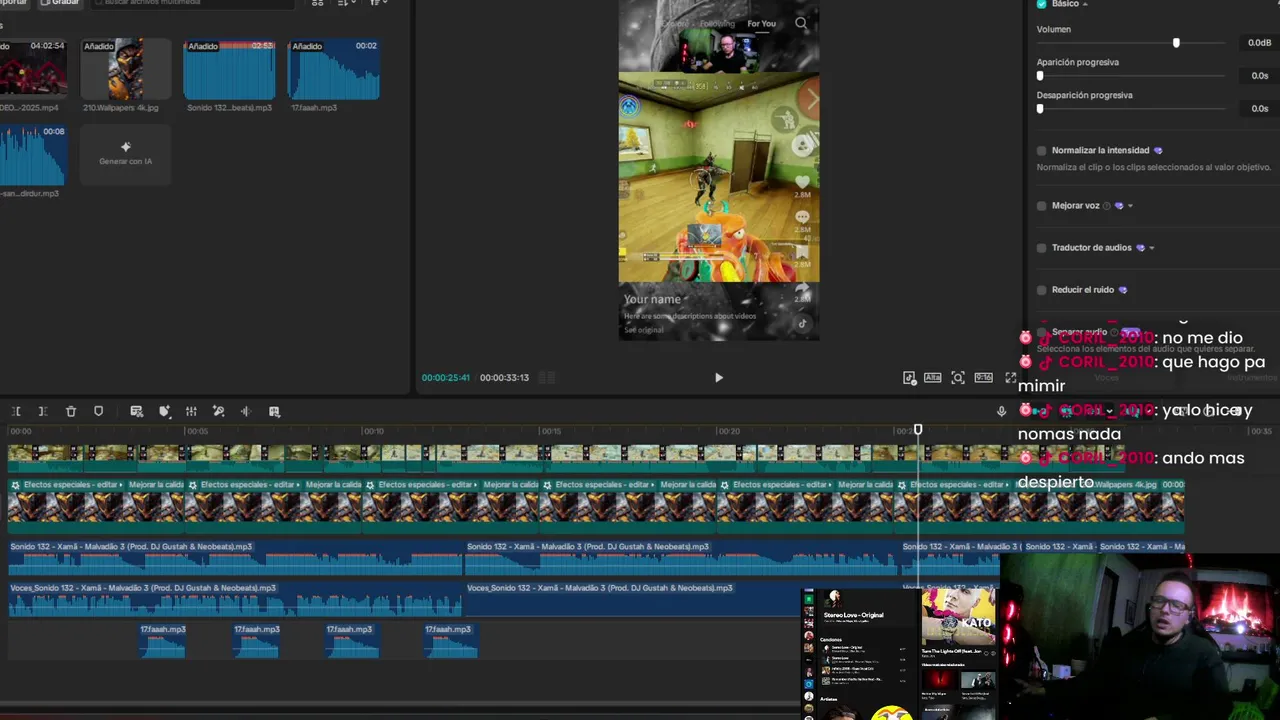Select the trim-right split tool
Viewport: 1280px width, 720px height.
pyautogui.click(x=42, y=411)
